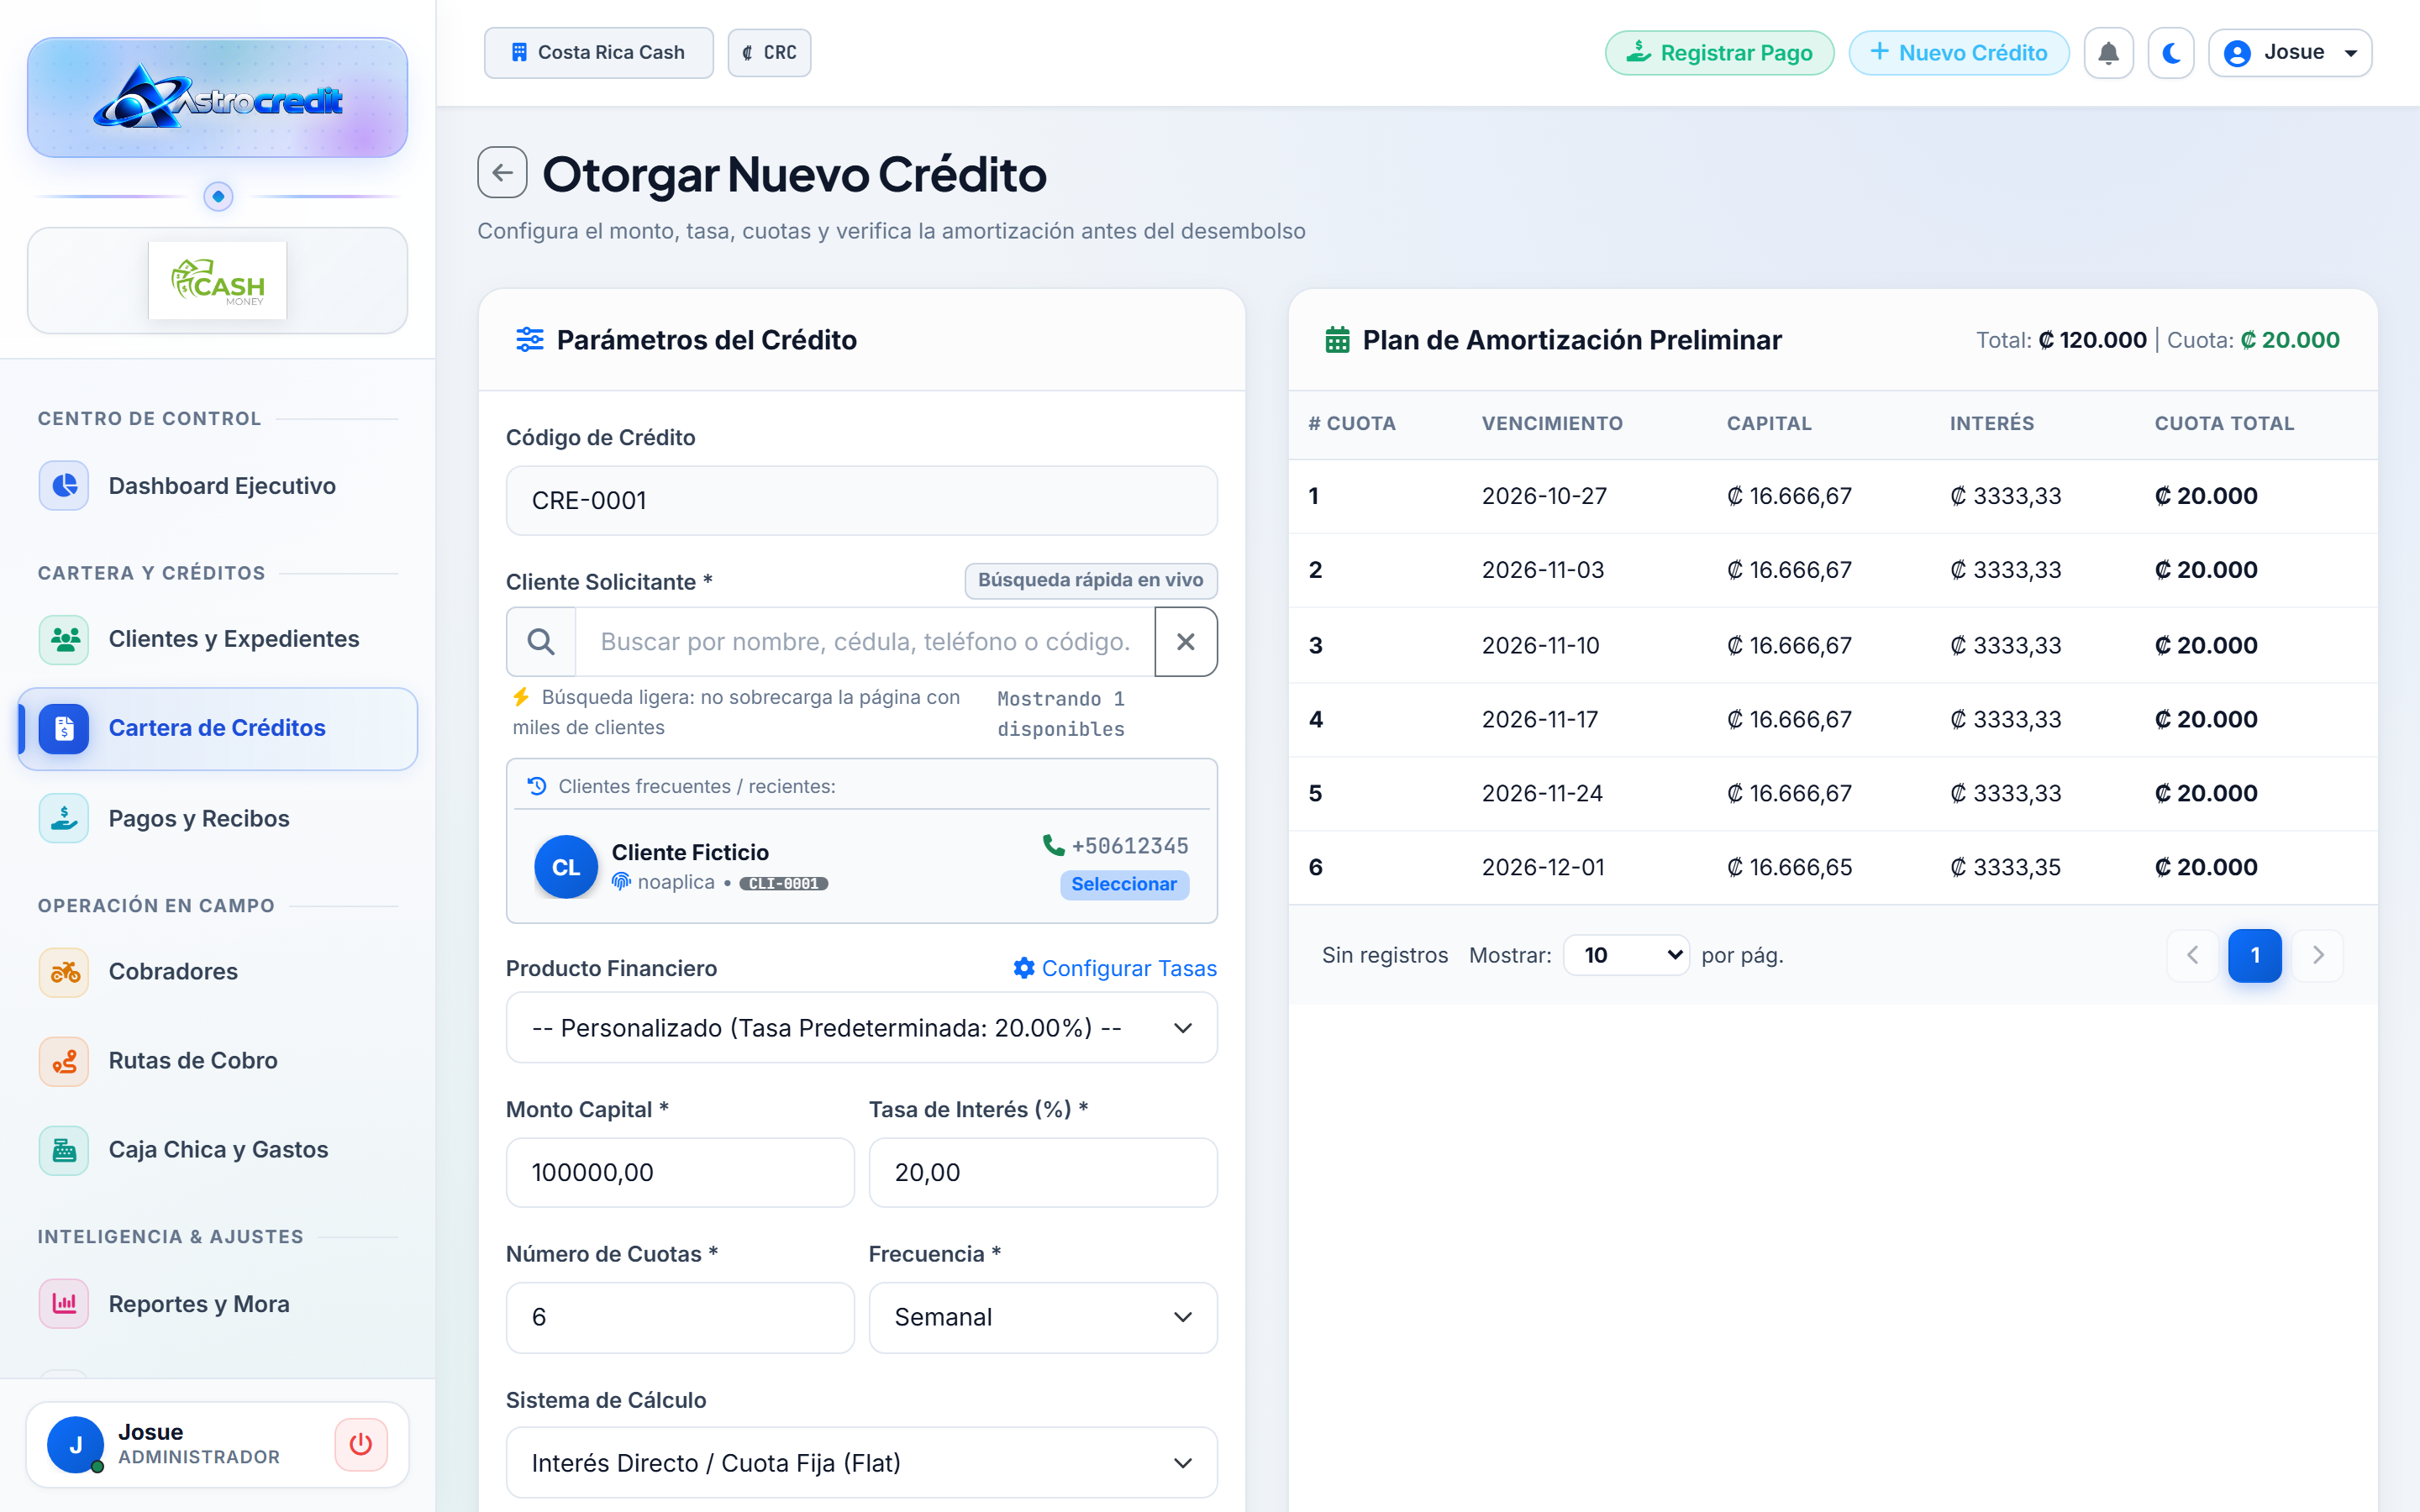
Task: Click the search magnifier icon
Action: 541,641
